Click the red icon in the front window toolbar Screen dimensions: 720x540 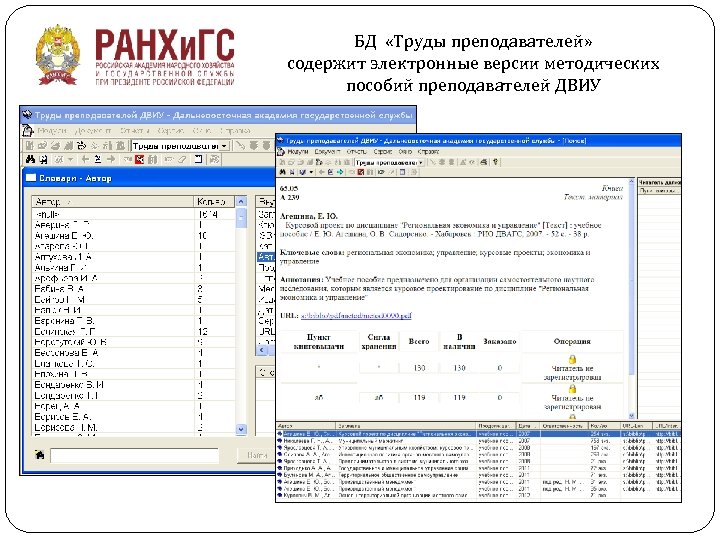coord(361,172)
